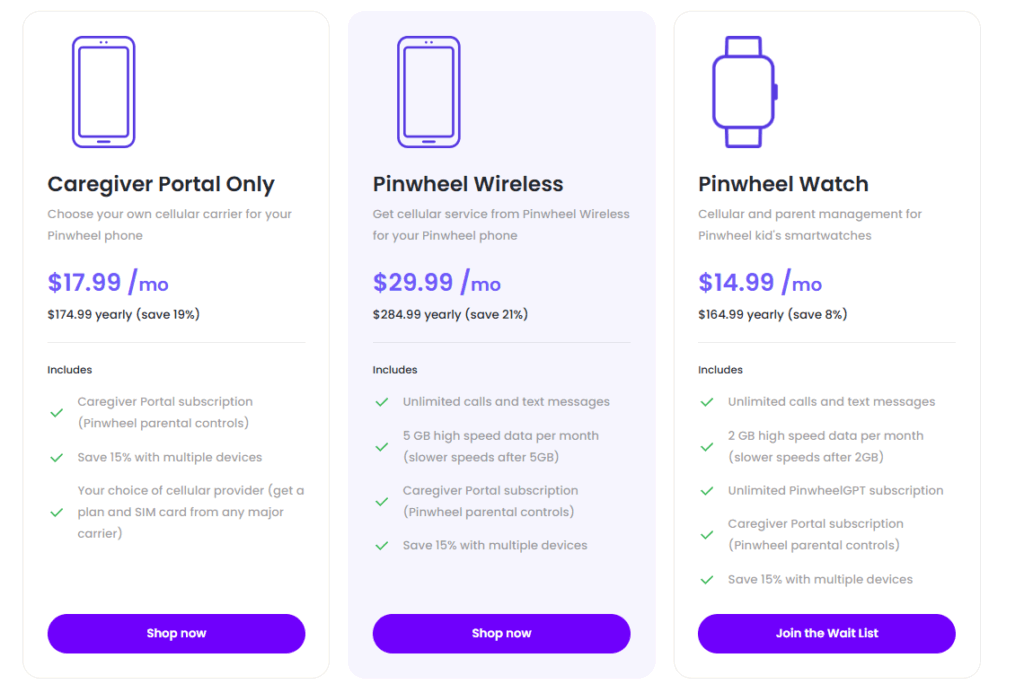Screen dimensions: 1024x684
Task: Select the Pinwheel Watch plan title
Action: point(783,184)
